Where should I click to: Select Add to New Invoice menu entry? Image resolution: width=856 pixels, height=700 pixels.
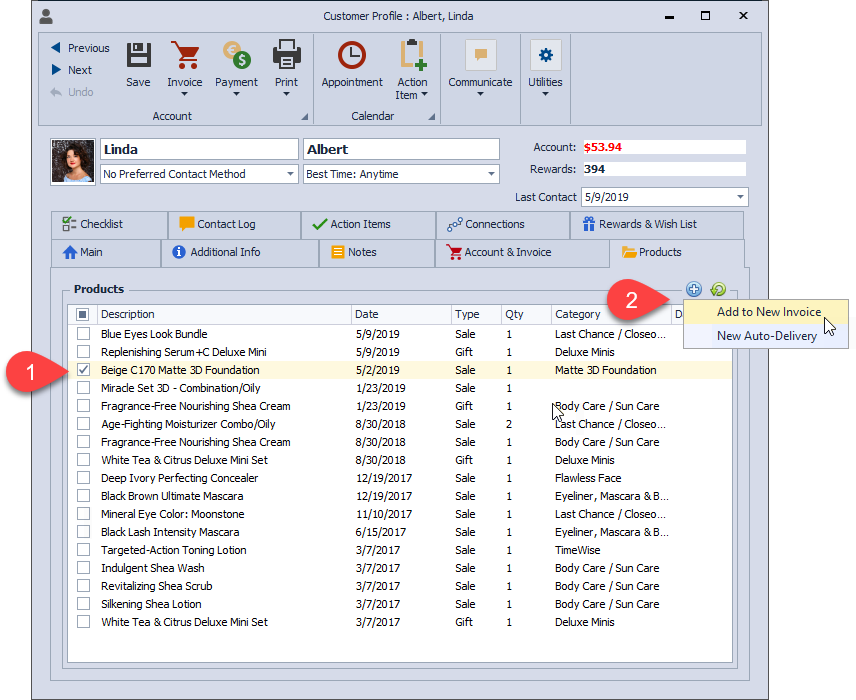click(768, 312)
